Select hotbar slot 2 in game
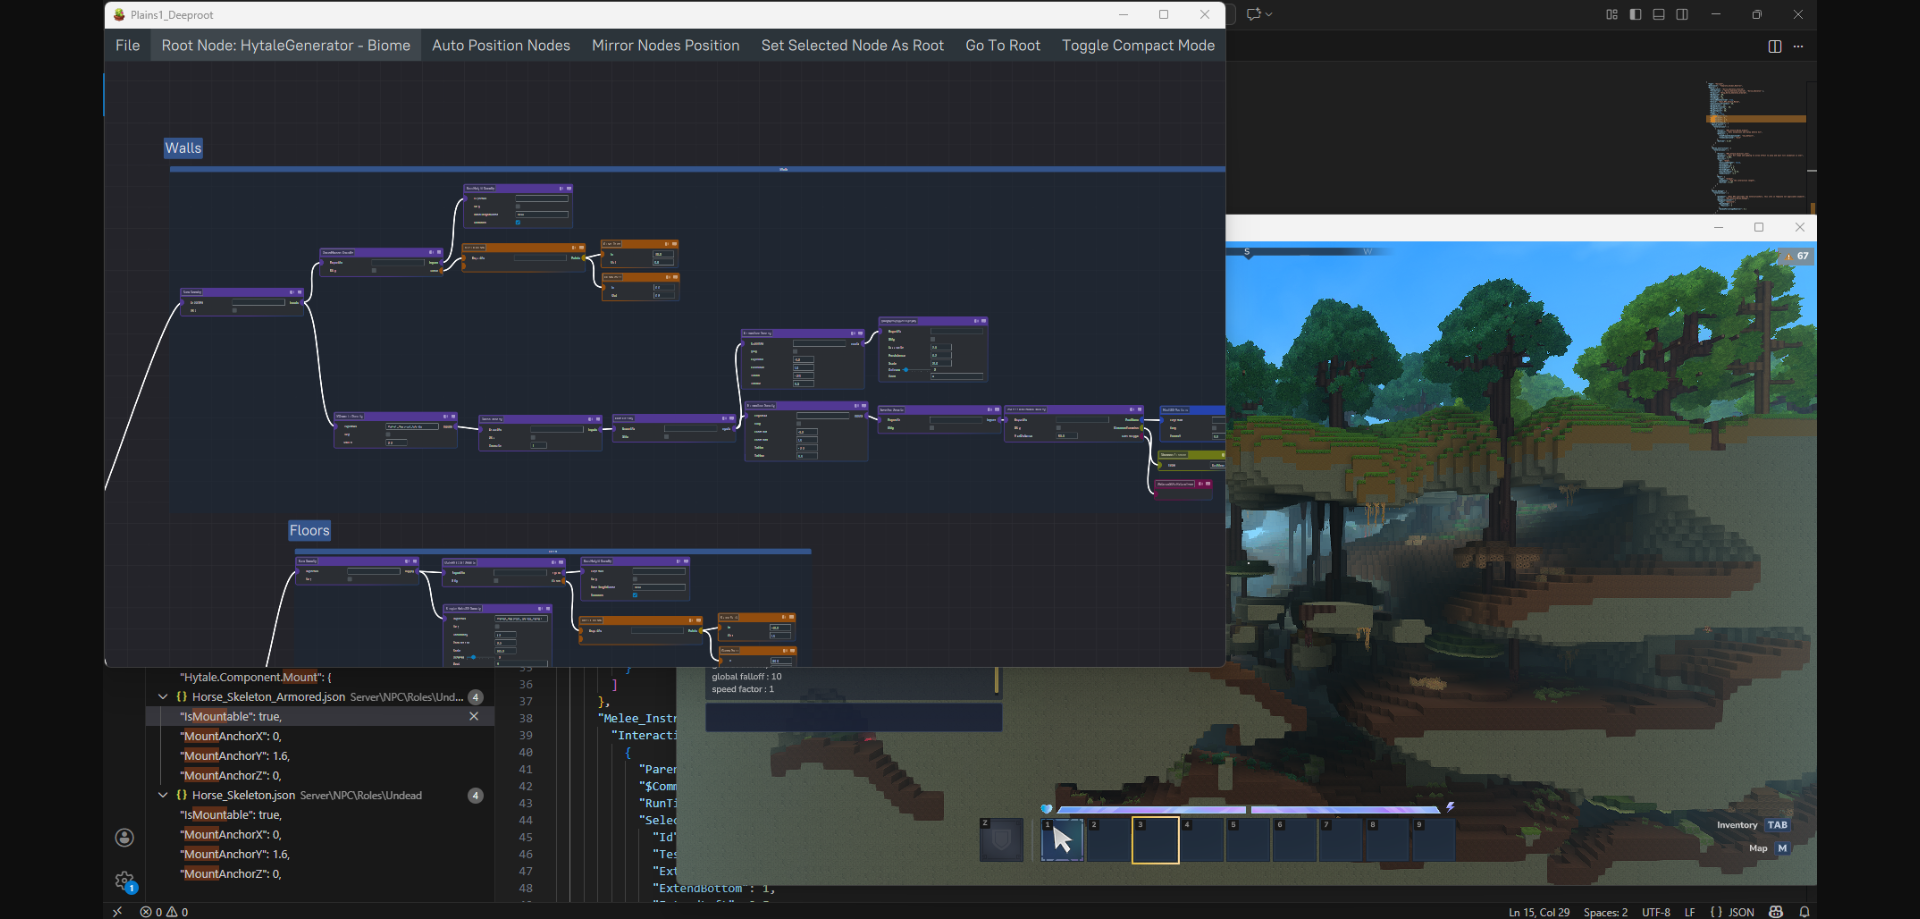 pyautogui.click(x=1108, y=840)
